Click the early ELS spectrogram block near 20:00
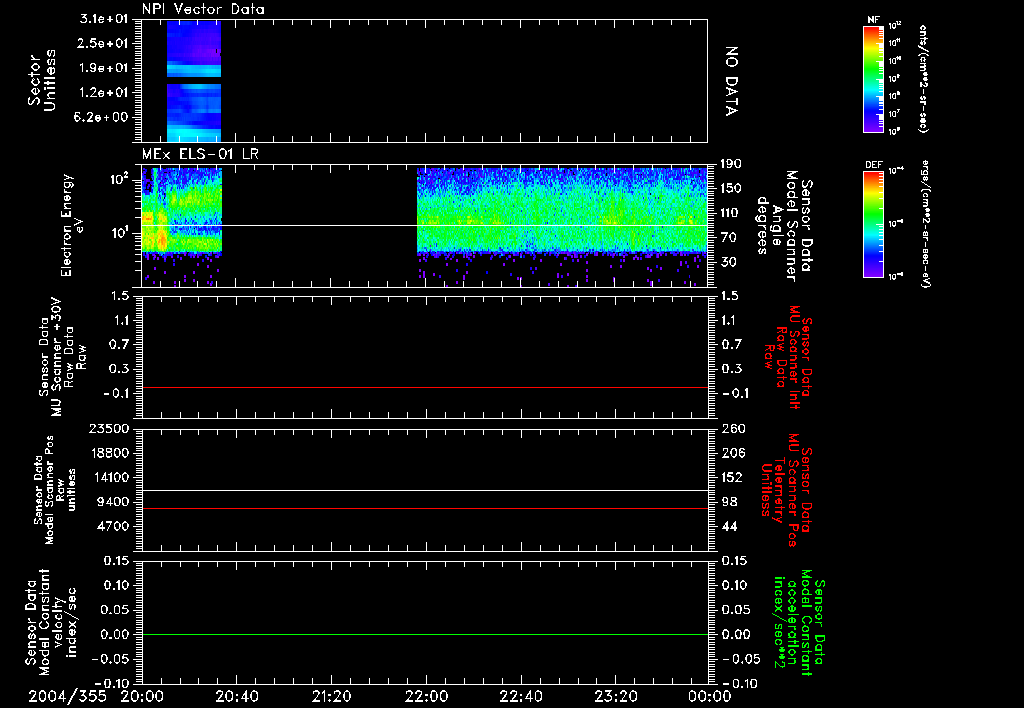 [x=182, y=227]
